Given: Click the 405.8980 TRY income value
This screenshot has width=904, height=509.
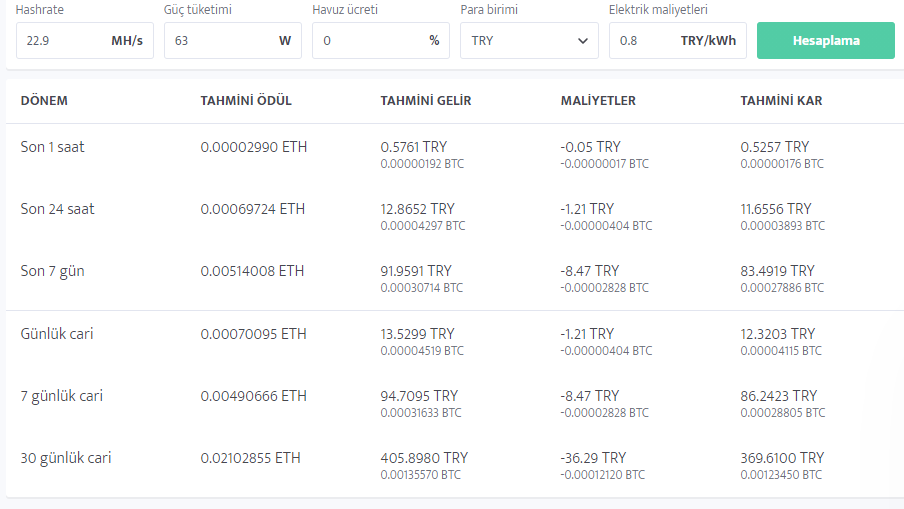Looking at the screenshot, I should (x=424, y=458).
